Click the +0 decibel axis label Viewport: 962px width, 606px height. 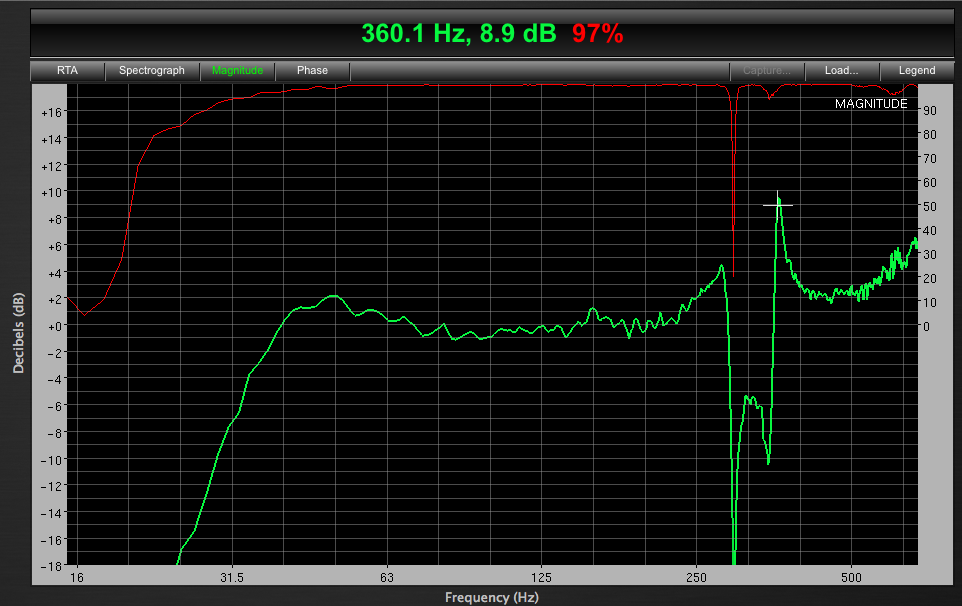click(x=55, y=326)
